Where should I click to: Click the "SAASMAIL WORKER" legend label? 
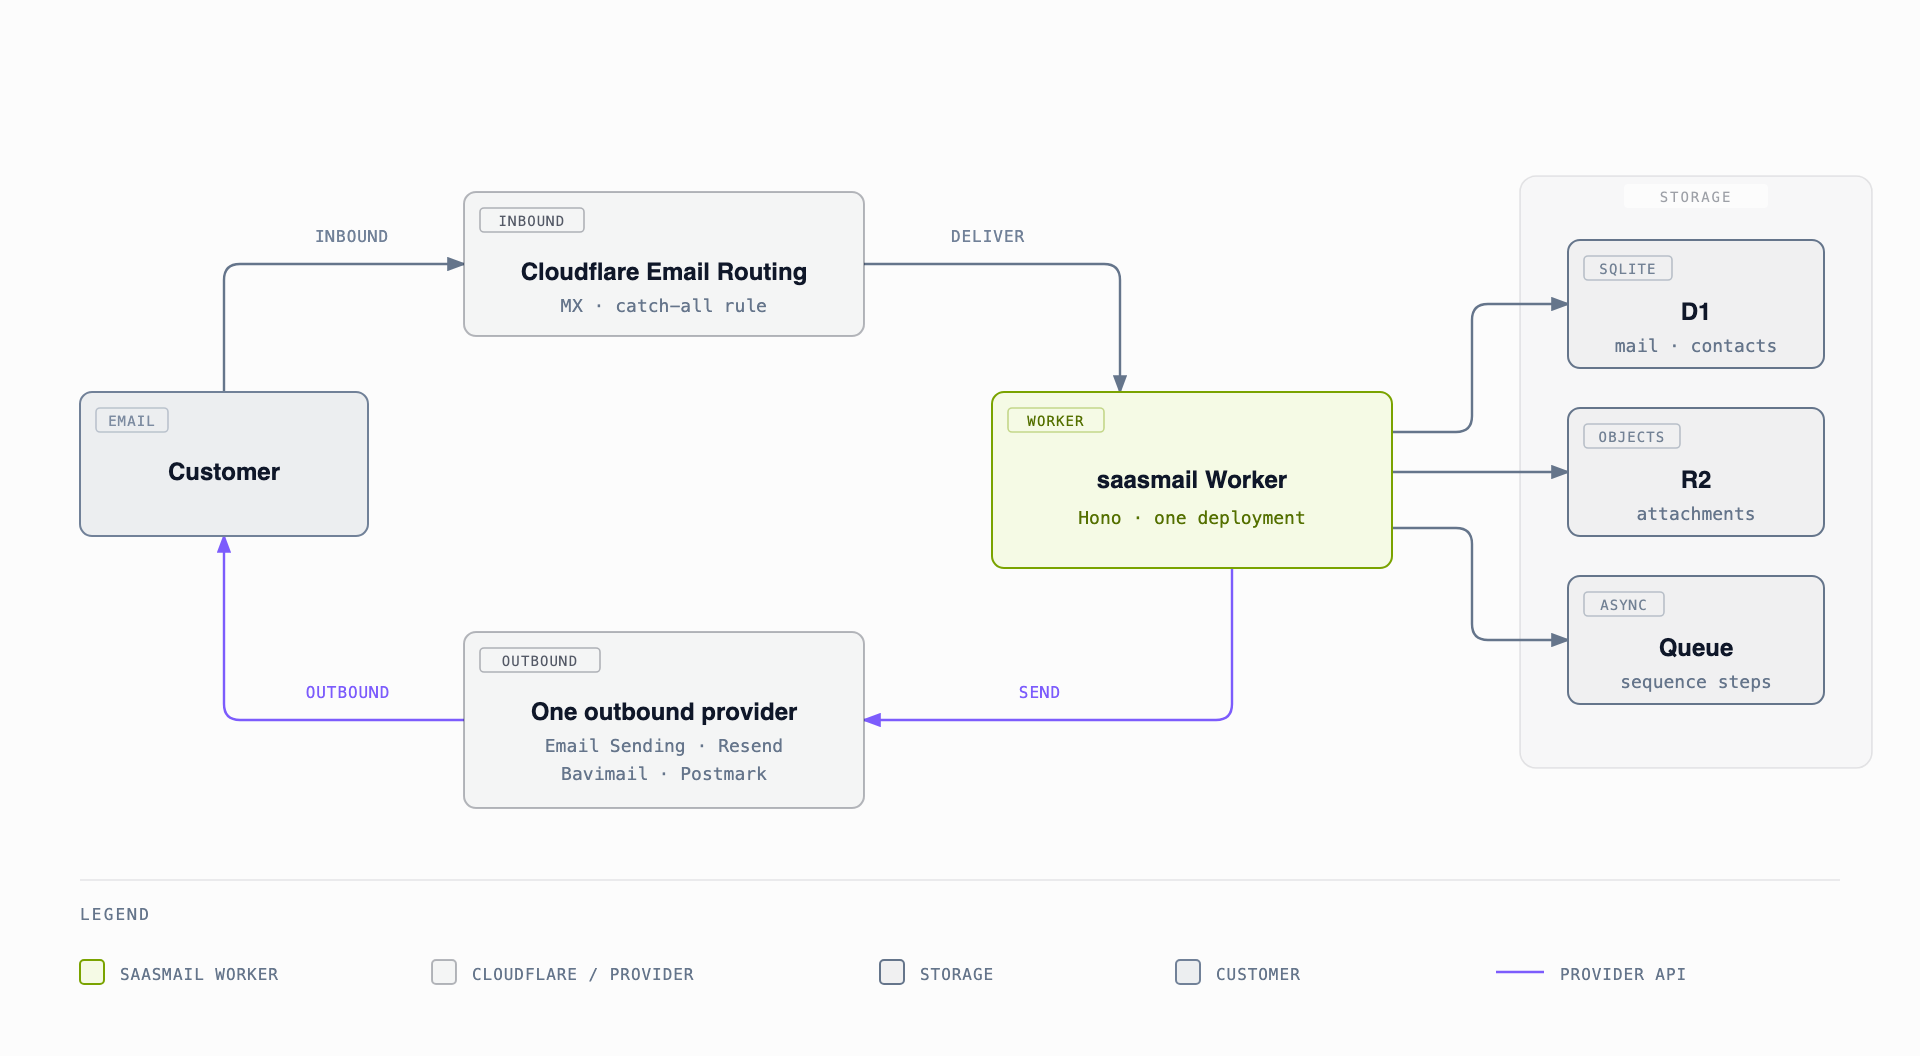click(199, 974)
